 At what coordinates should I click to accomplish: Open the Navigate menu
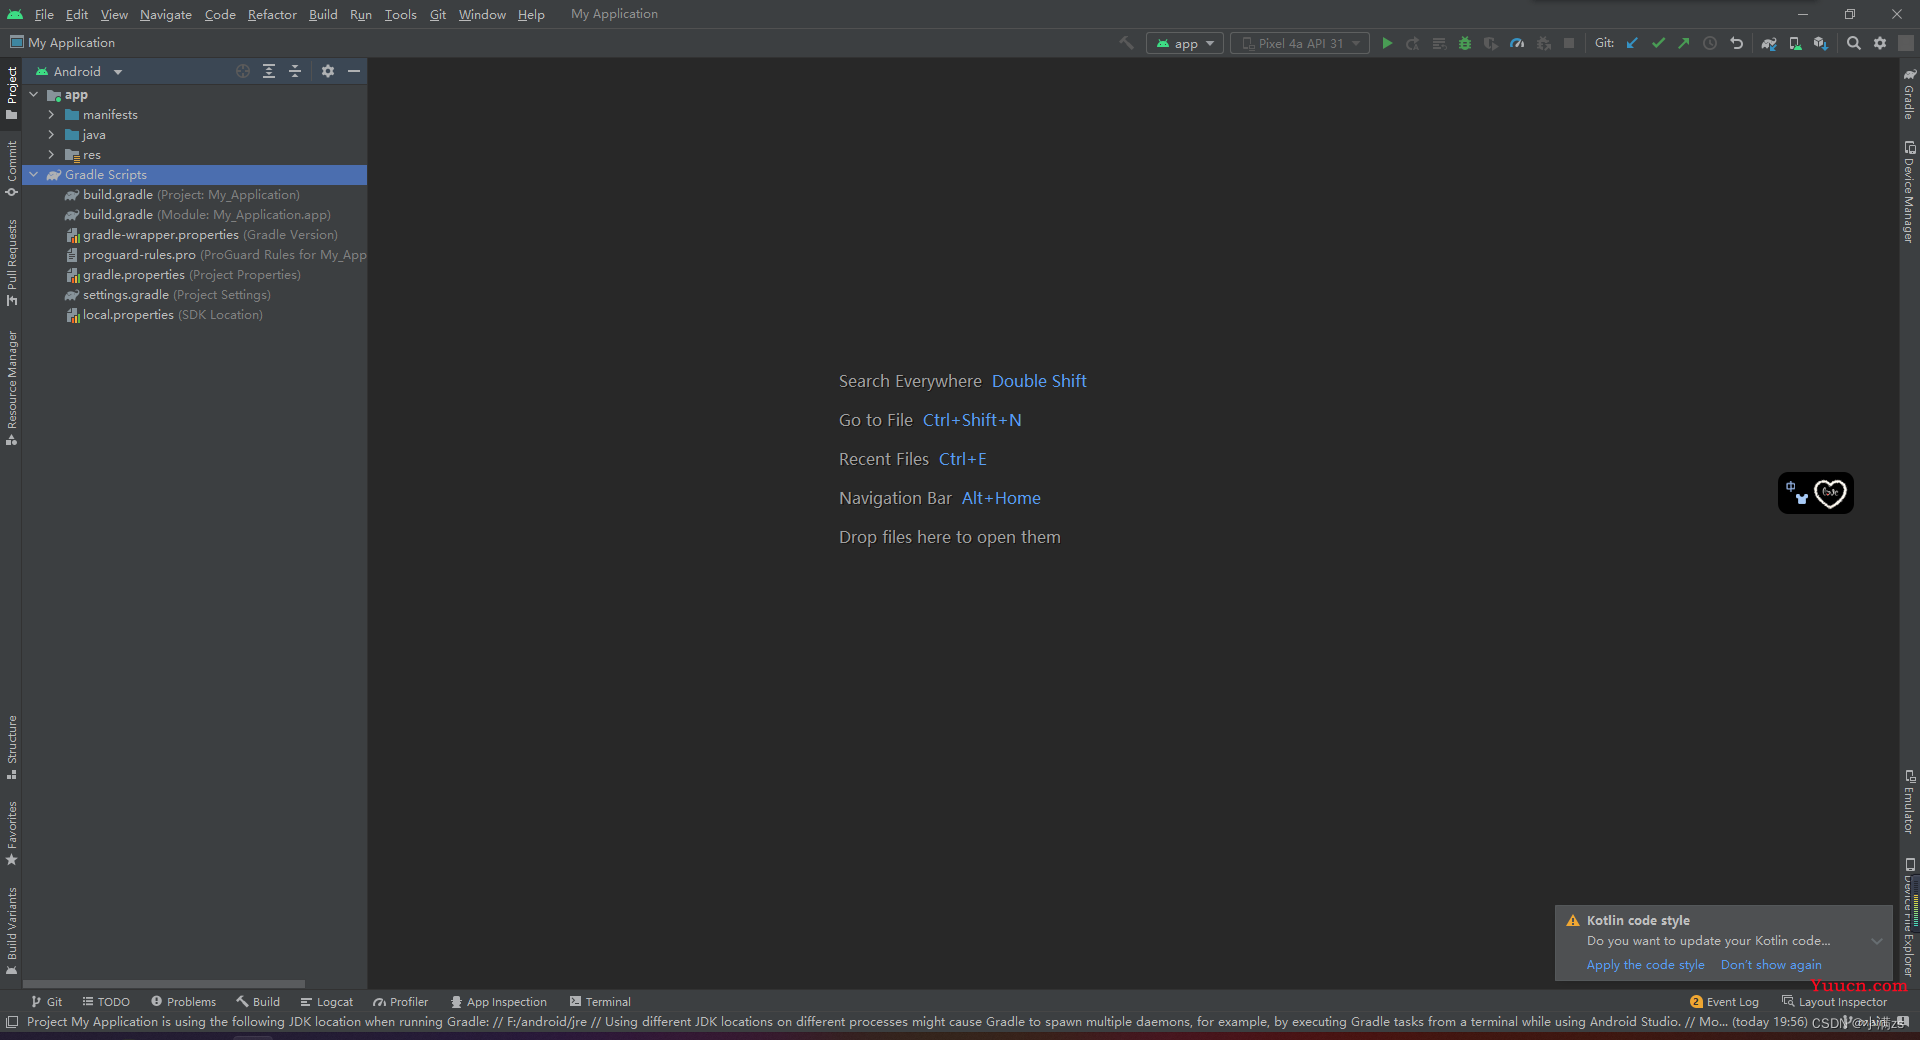pyautogui.click(x=165, y=14)
